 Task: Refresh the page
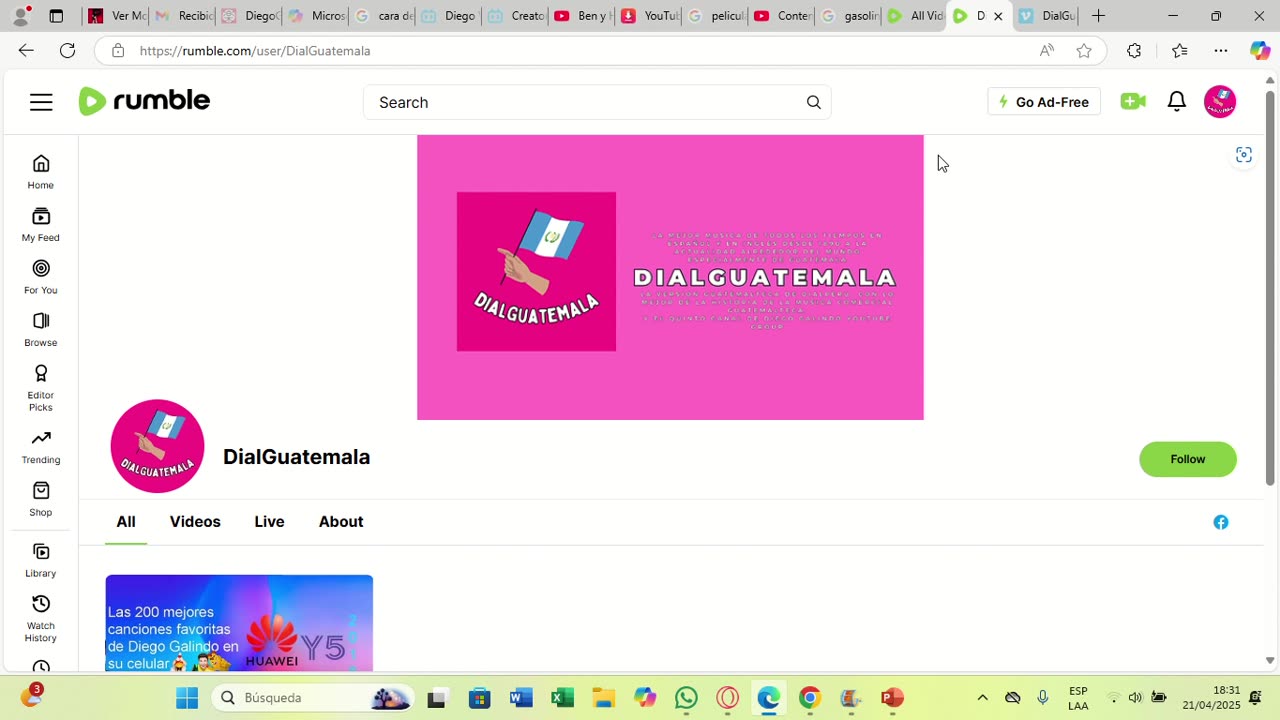[67, 50]
